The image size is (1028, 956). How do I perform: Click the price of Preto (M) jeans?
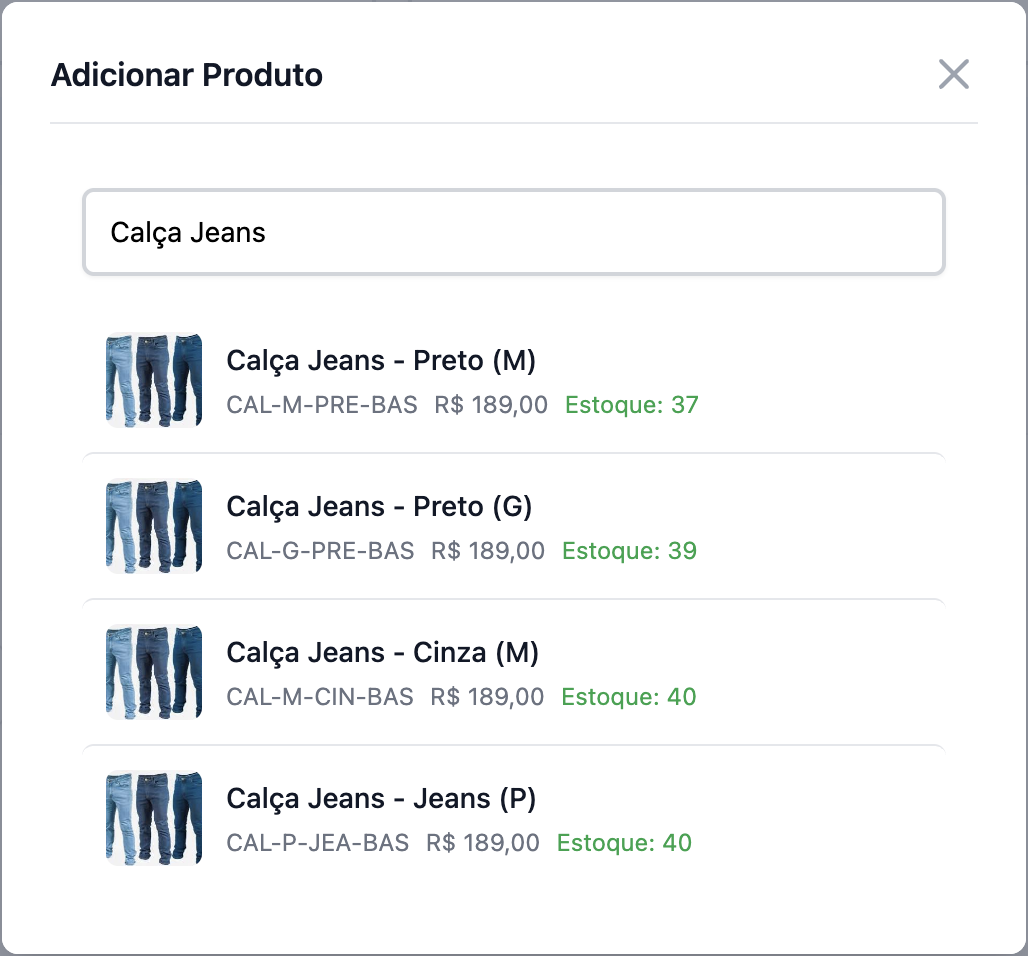(x=491, y=405)
